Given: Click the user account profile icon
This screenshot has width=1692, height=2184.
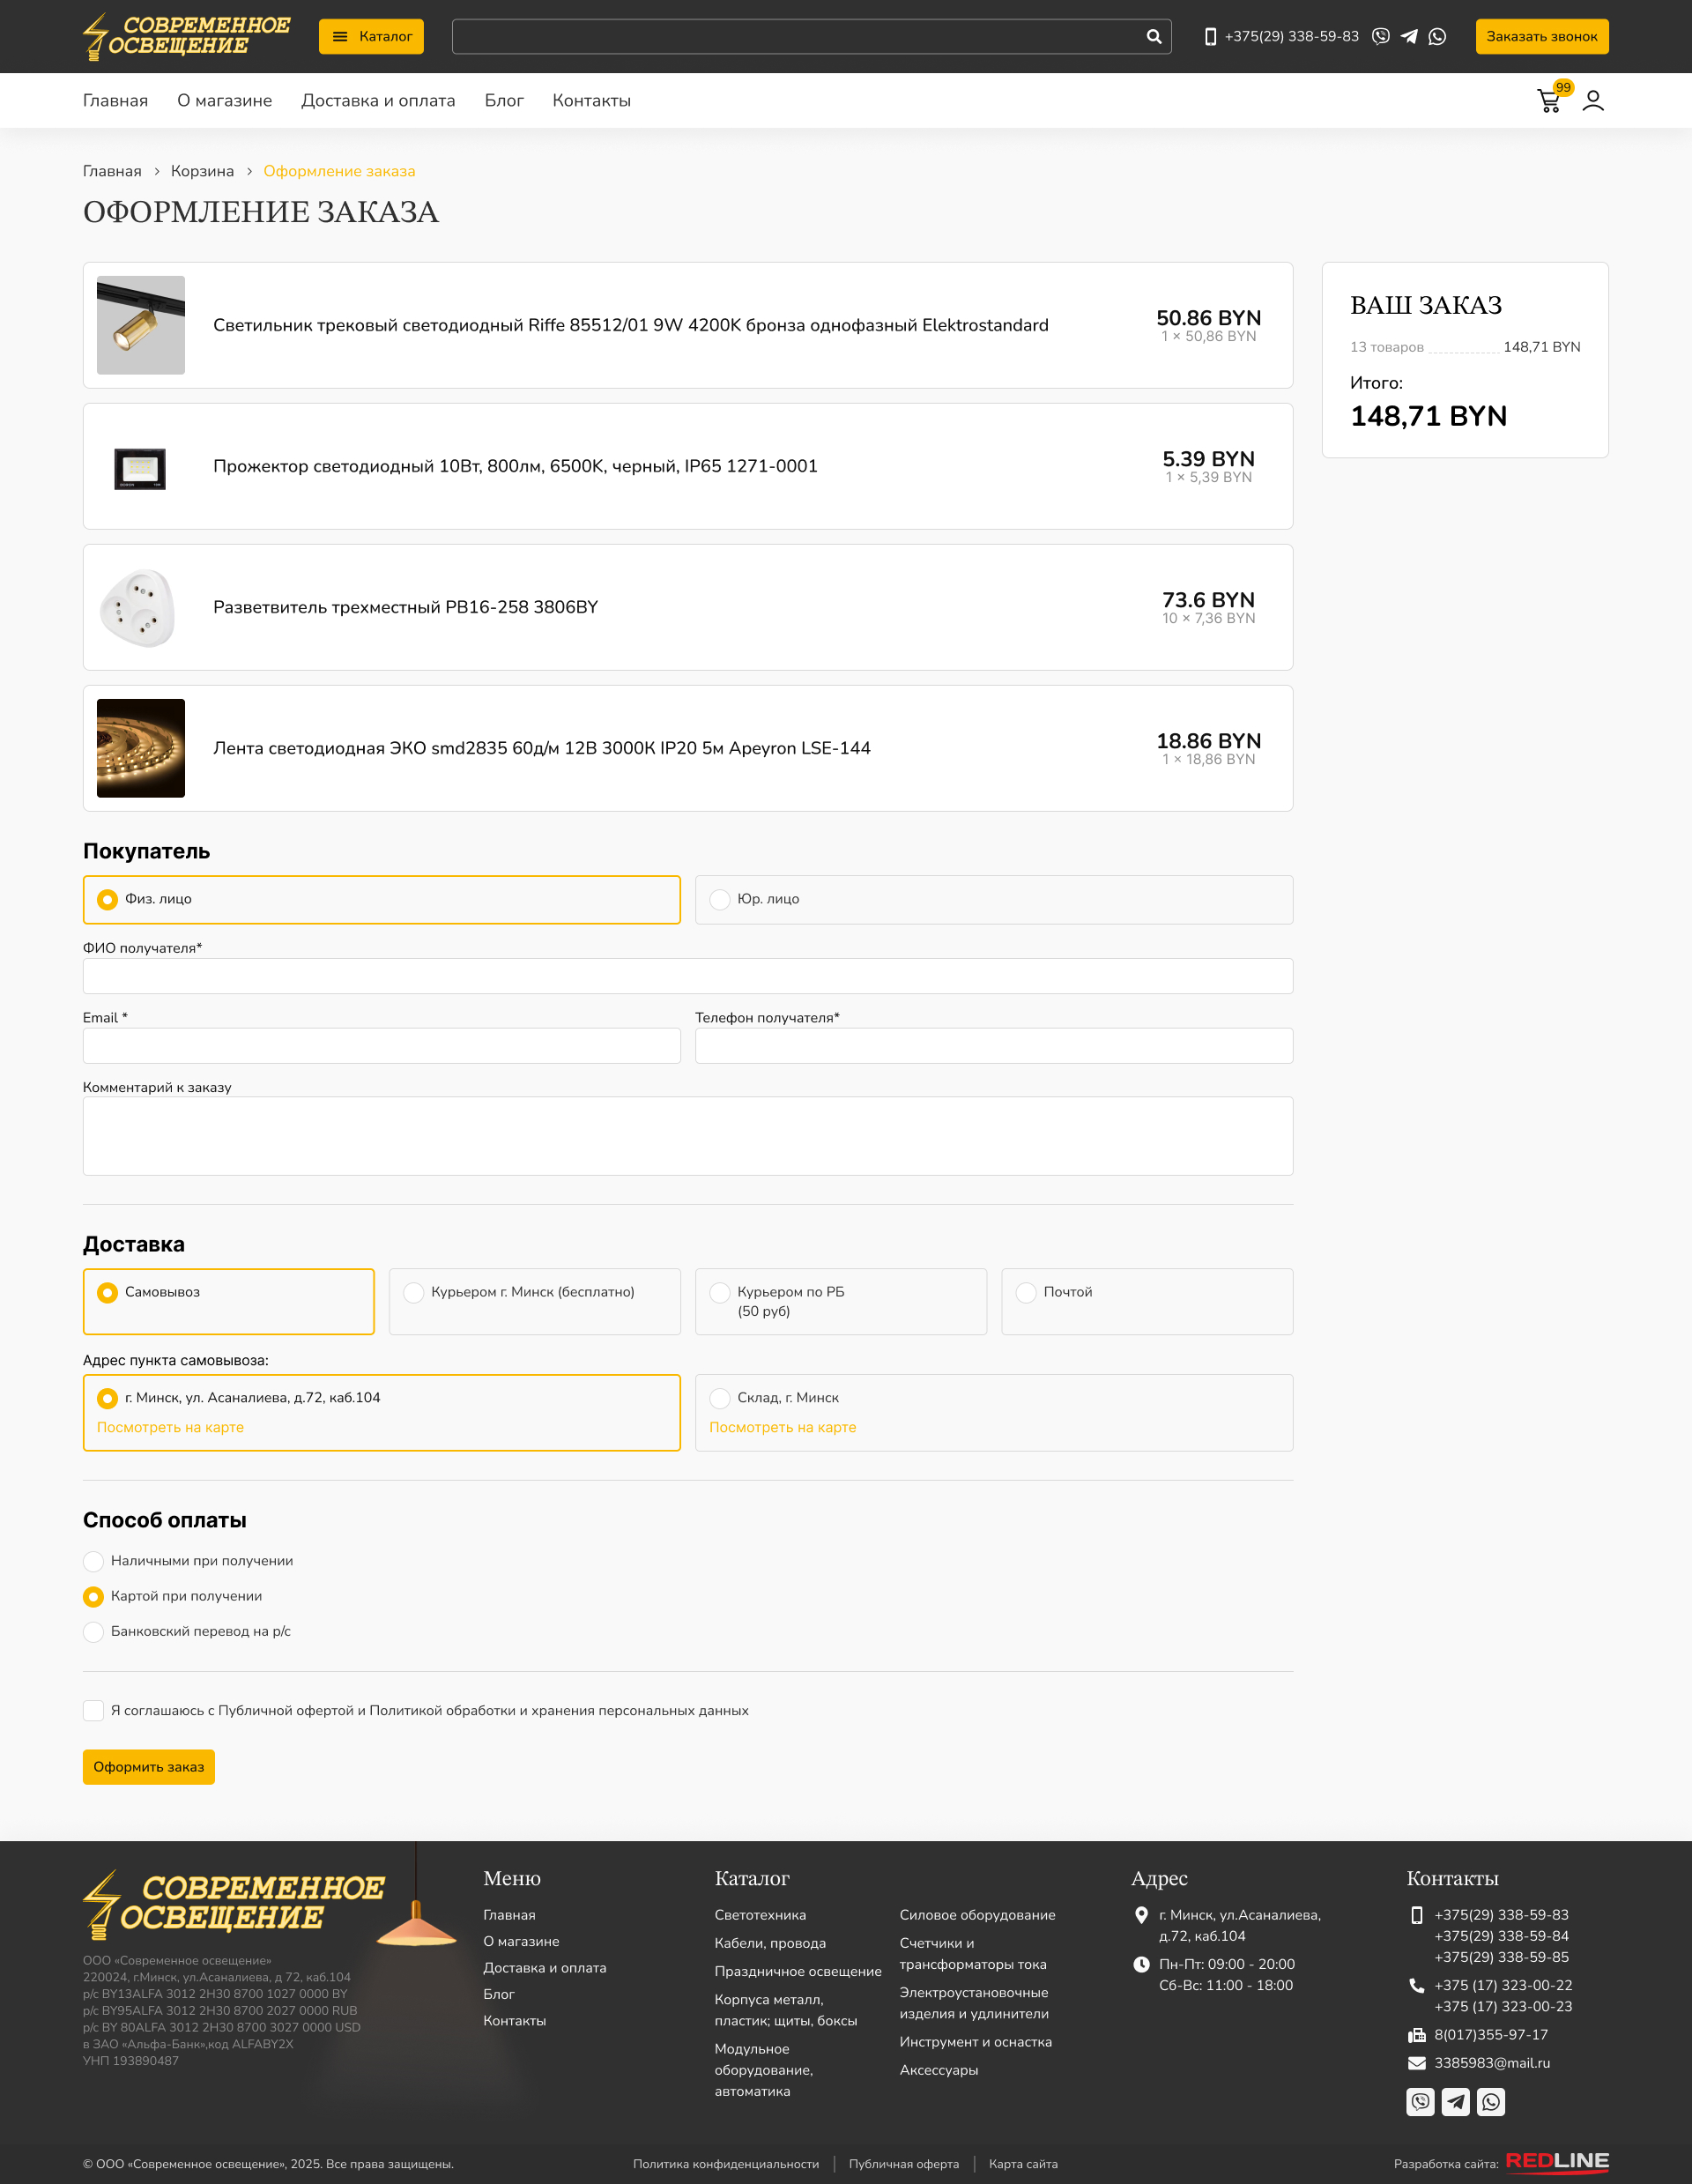Looking at the screenshot, I should [x=1593, y=101].
